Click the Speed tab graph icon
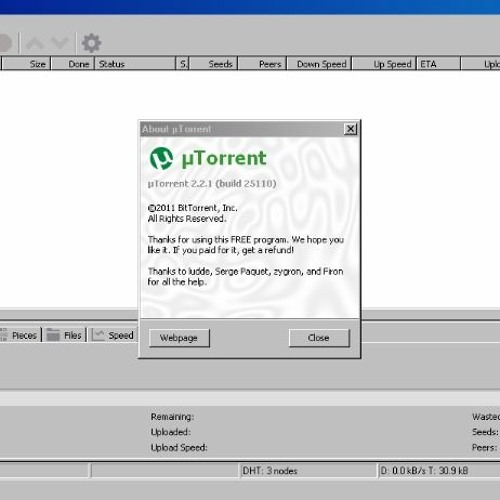Viewport: 500px width, 500px height. (98, 335)
